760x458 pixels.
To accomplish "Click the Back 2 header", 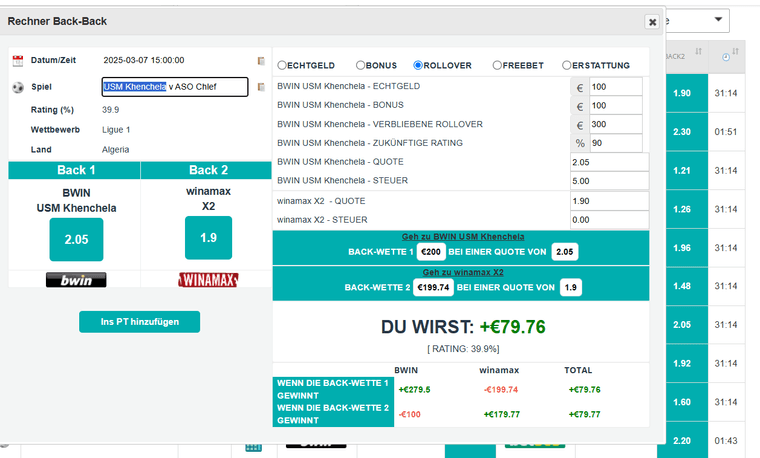I will click(x=206, y=170).
